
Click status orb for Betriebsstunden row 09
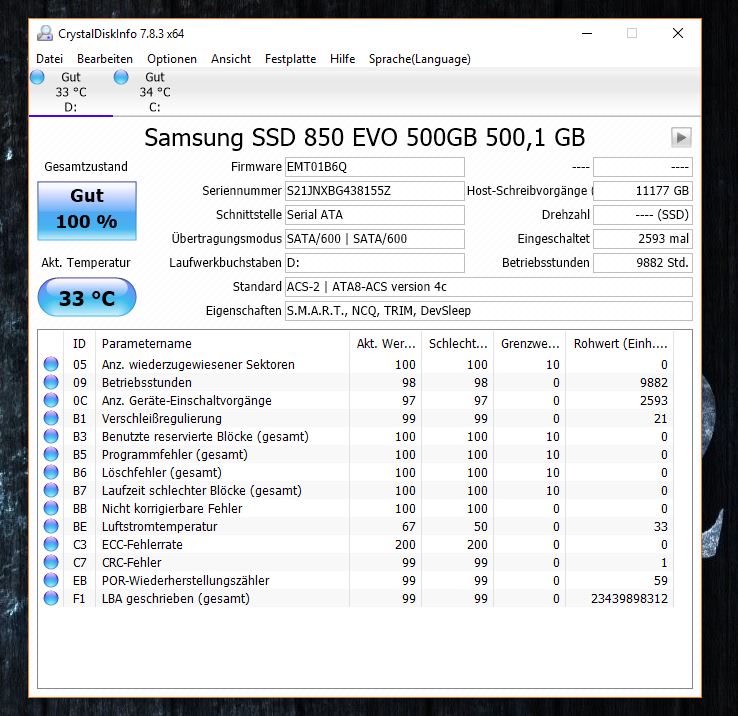(51, 382)
